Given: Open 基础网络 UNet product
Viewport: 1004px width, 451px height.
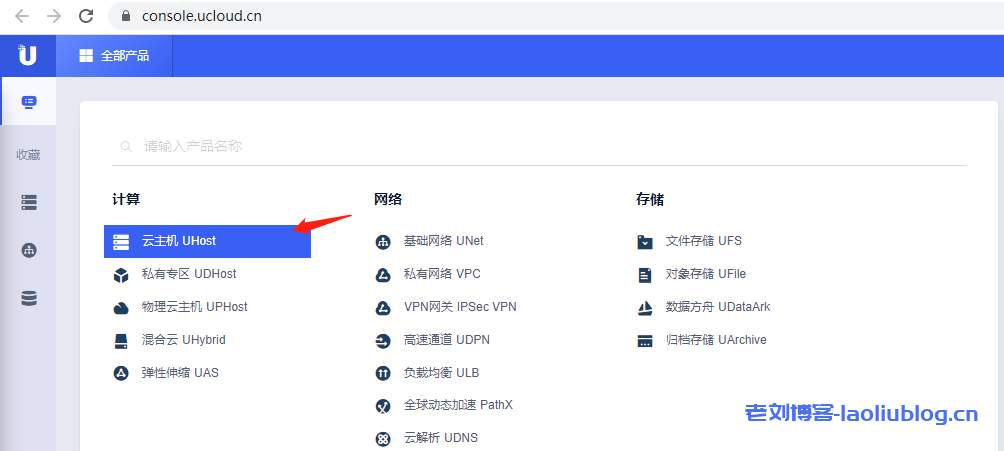Looking at the screenshot, I should pos(443,241).
